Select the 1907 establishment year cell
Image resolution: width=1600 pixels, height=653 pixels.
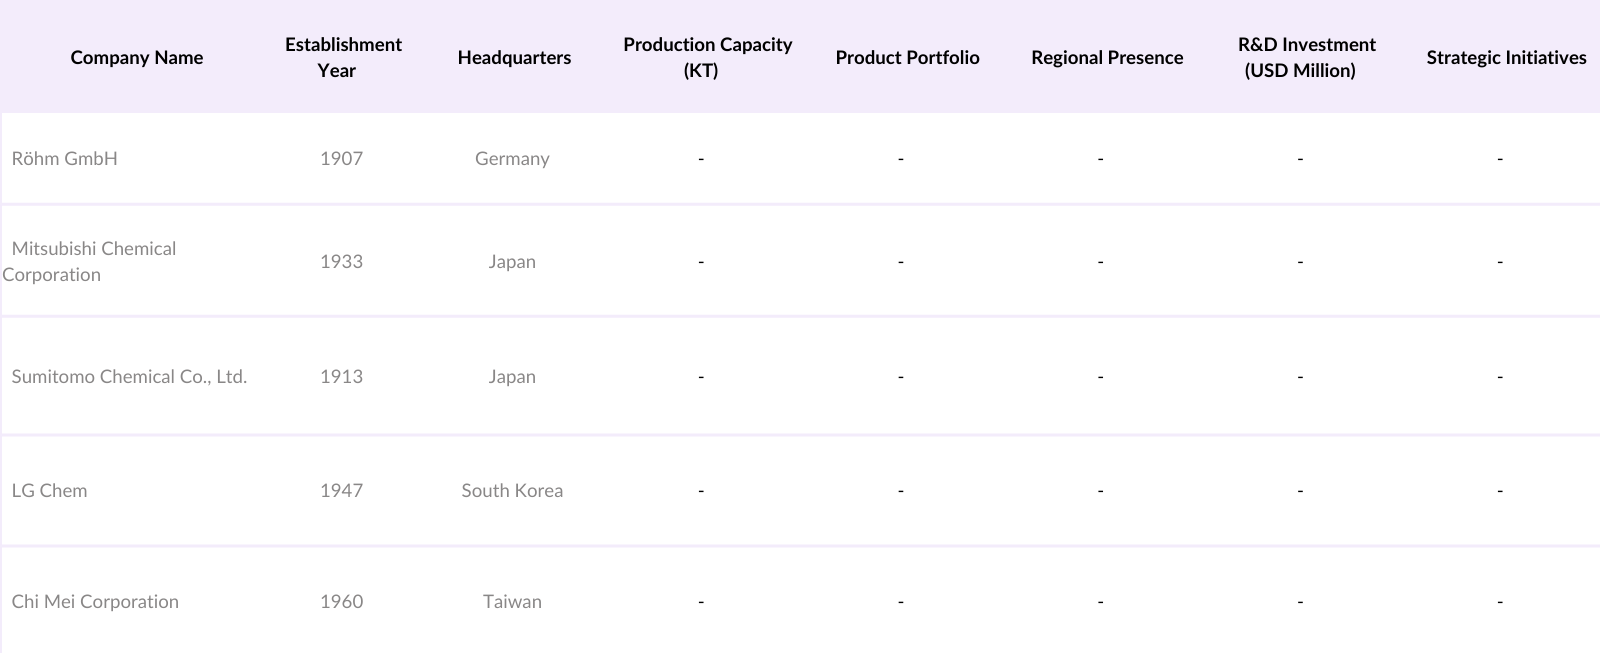click(341, 159)
